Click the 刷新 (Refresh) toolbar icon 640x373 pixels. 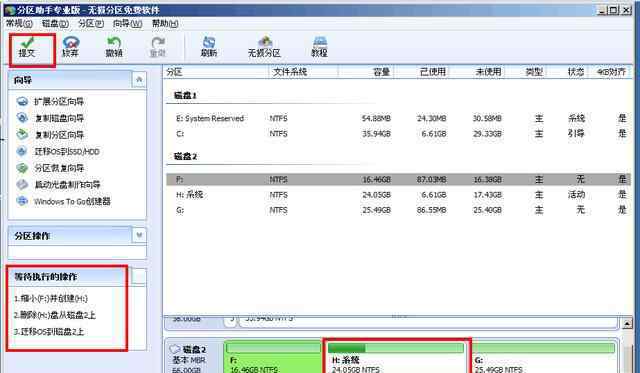(x=209, y=42)
